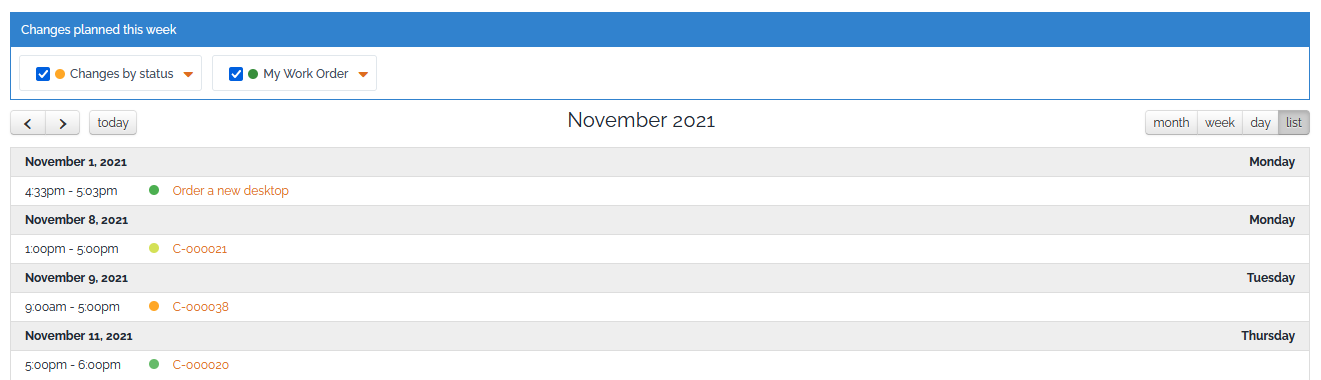Click green dot beside C-000020
Image resolution: width=1321 pixels, height=380 pixels.
pyautogui.click(x=154, y=364)
